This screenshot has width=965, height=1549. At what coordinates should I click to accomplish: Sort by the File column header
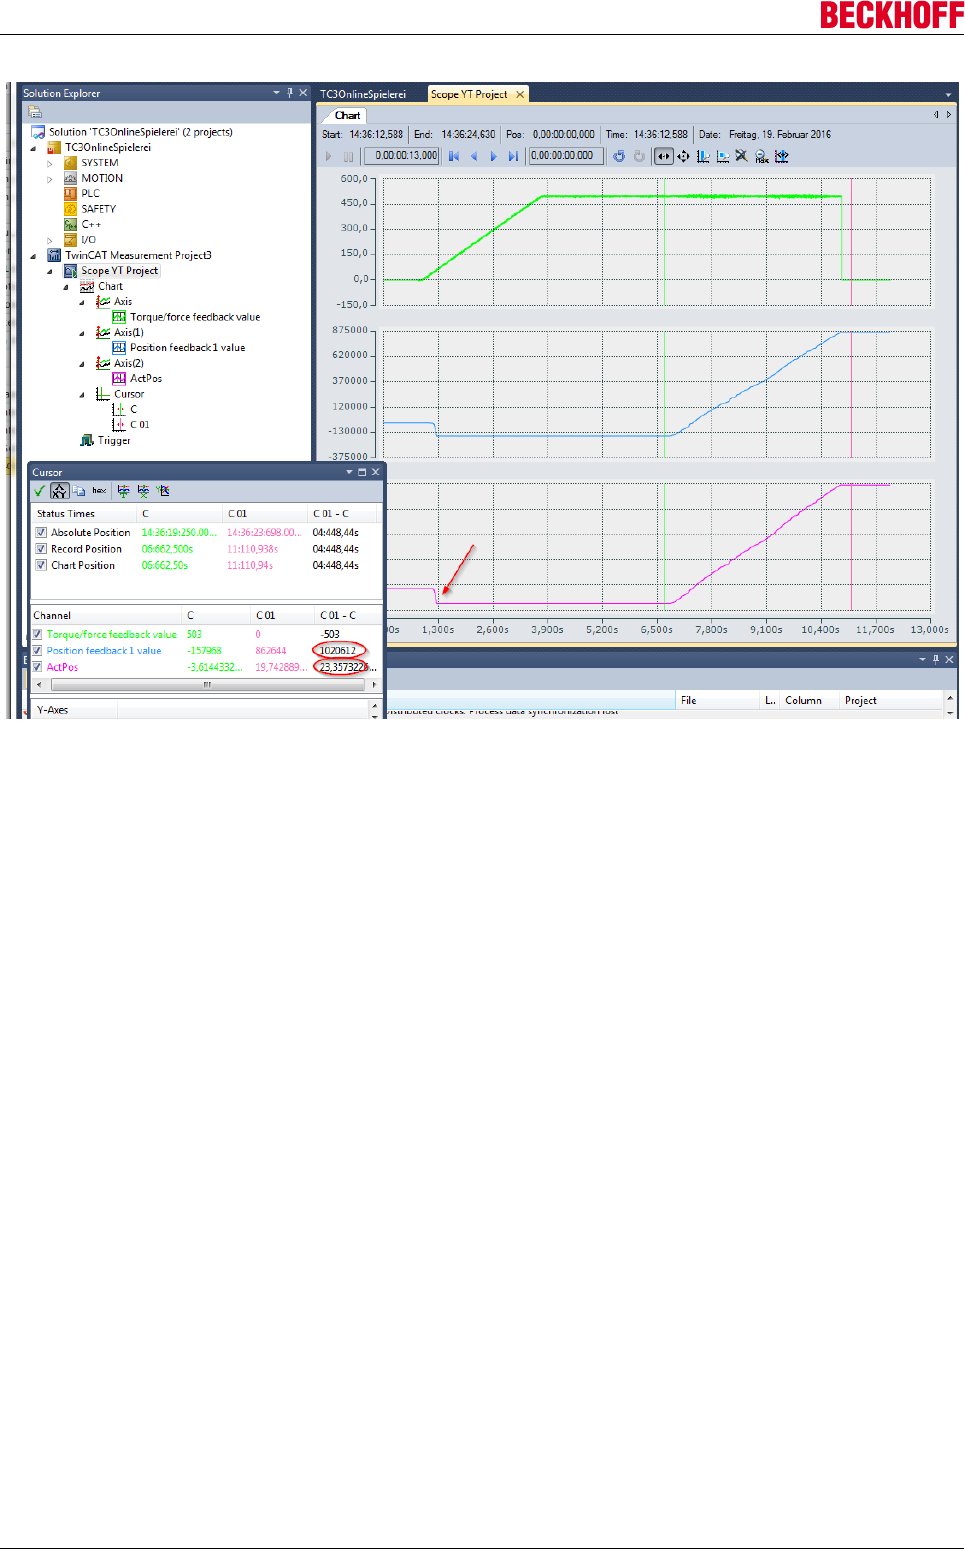[718, 700]
